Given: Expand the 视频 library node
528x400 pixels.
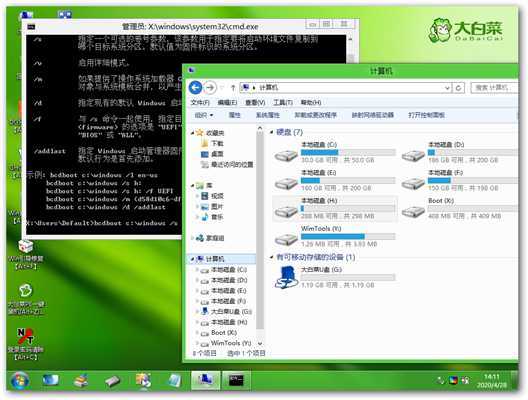Looking at the screenshot, I should [198, 196].
